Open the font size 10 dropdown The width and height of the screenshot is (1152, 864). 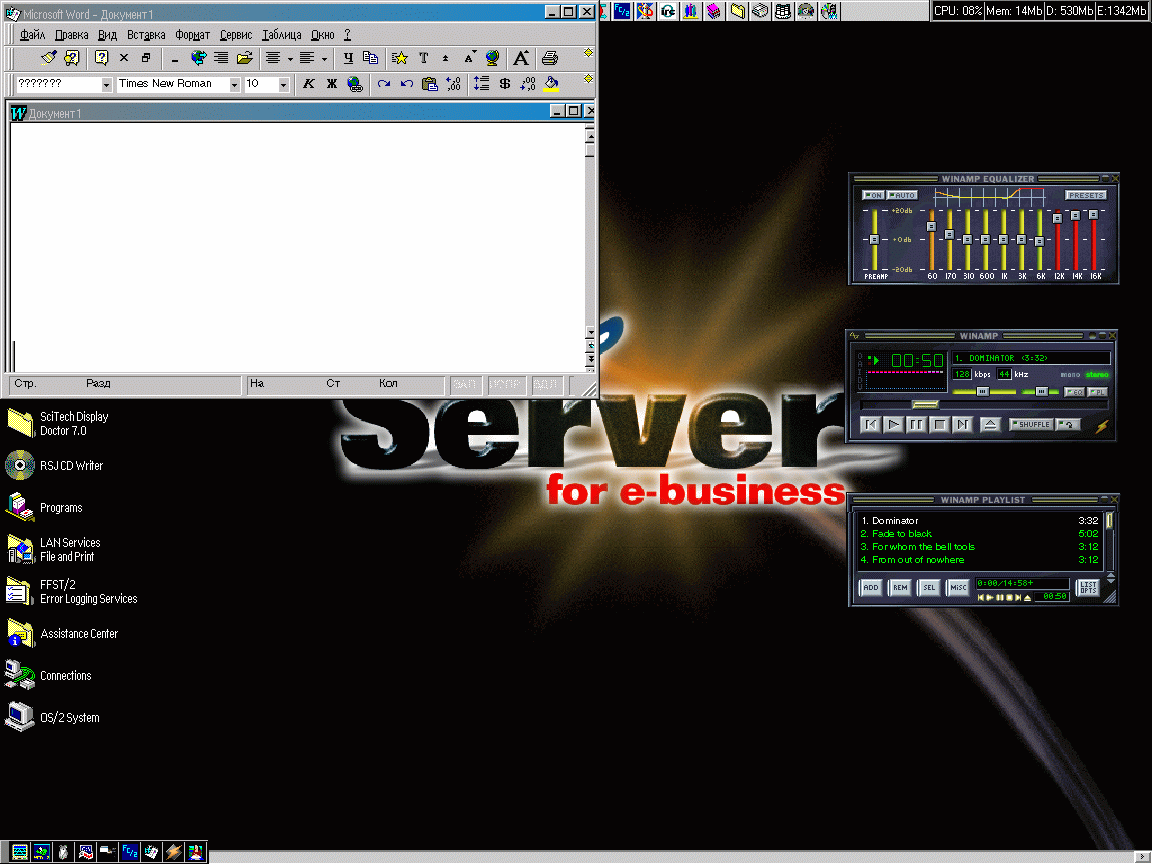click(x=284, y=85)
